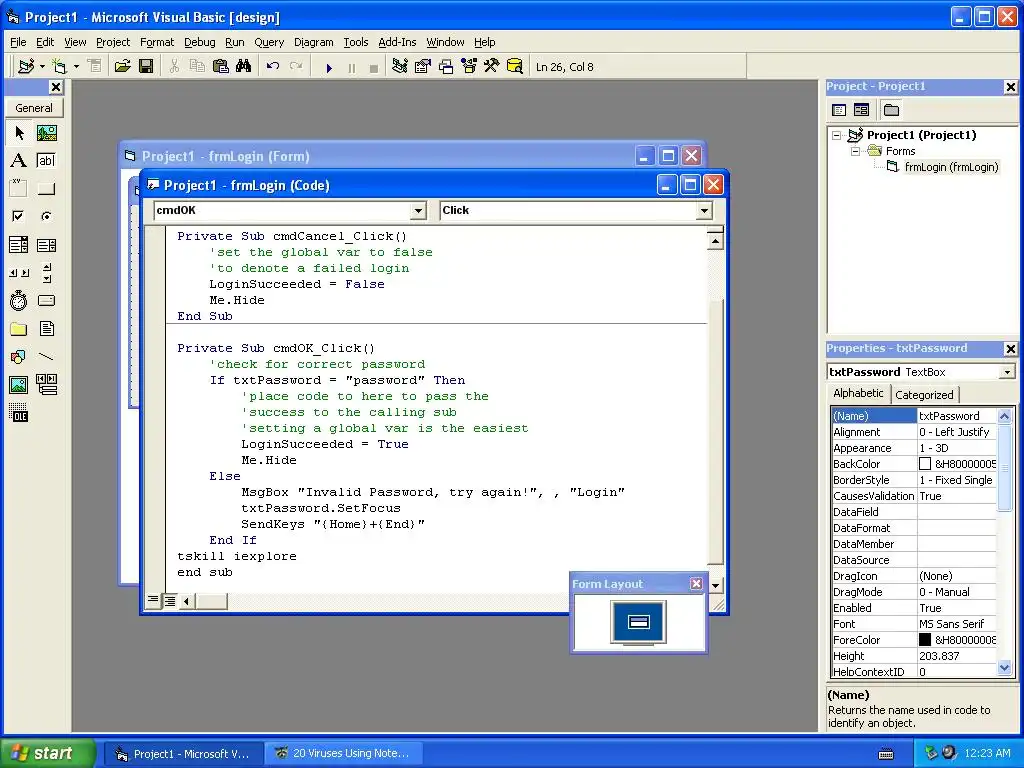Screen dimensions: 1024x768
Task: Select the OptionButton tool in toolbox
Action: 46,216
